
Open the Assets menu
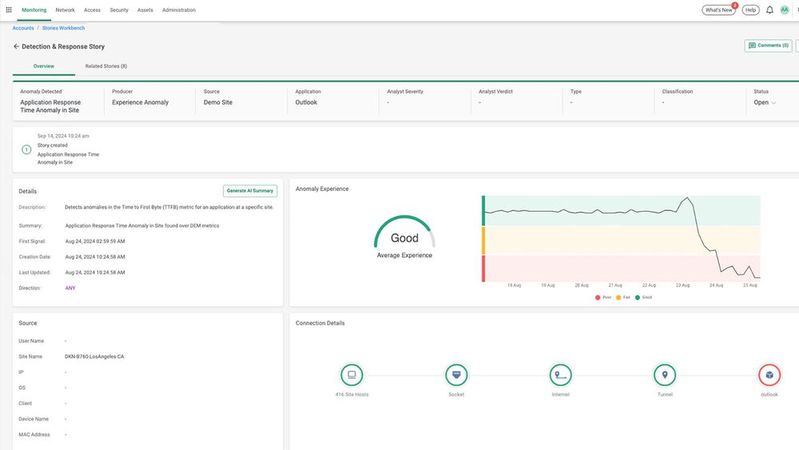(145, 10)
